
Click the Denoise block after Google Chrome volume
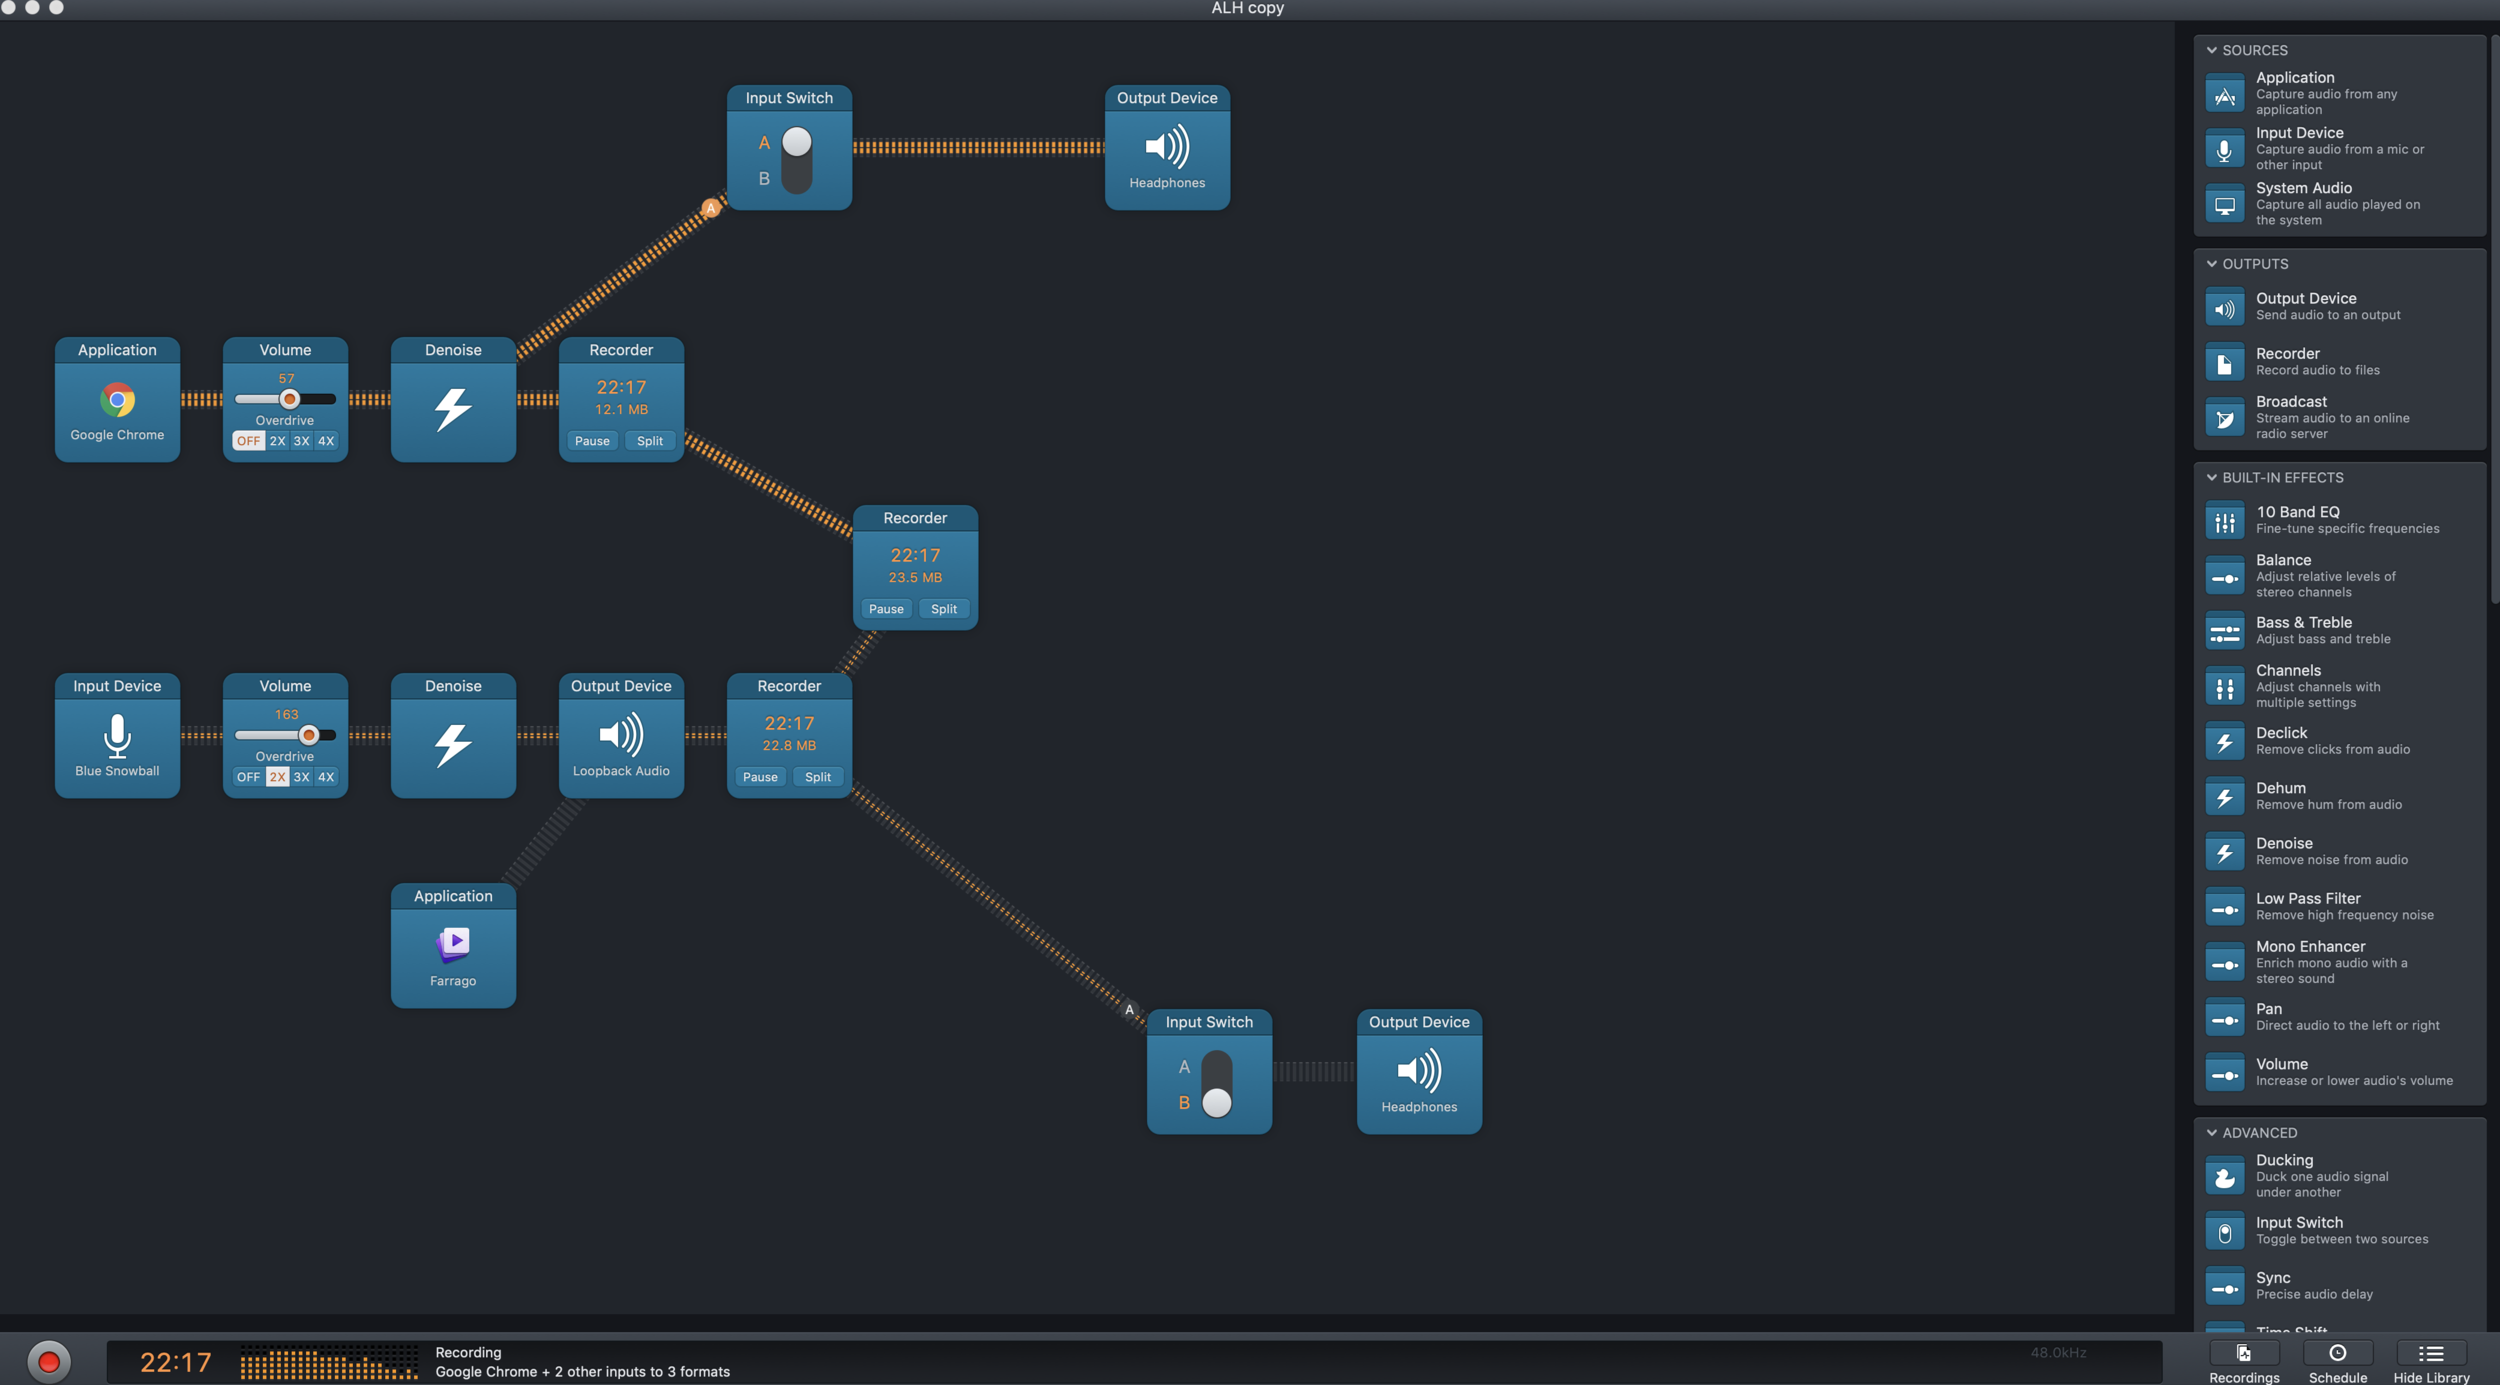coord(453,399)
